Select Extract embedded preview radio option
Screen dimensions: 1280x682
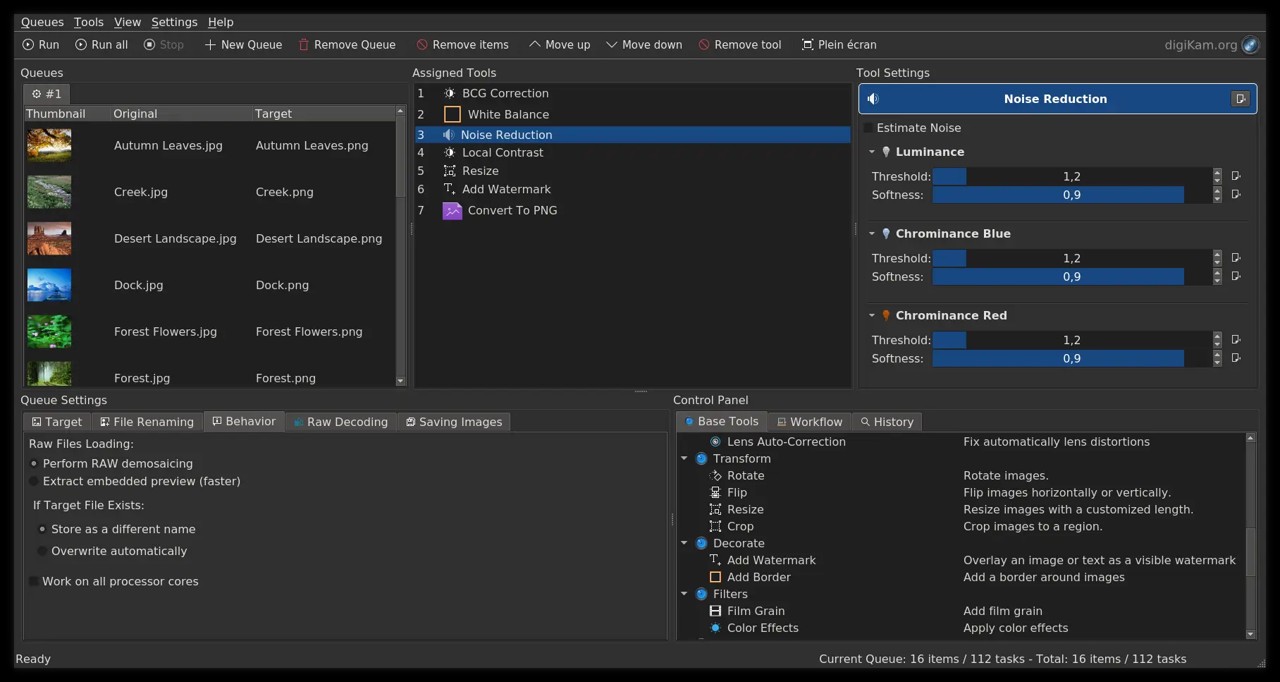34,481
